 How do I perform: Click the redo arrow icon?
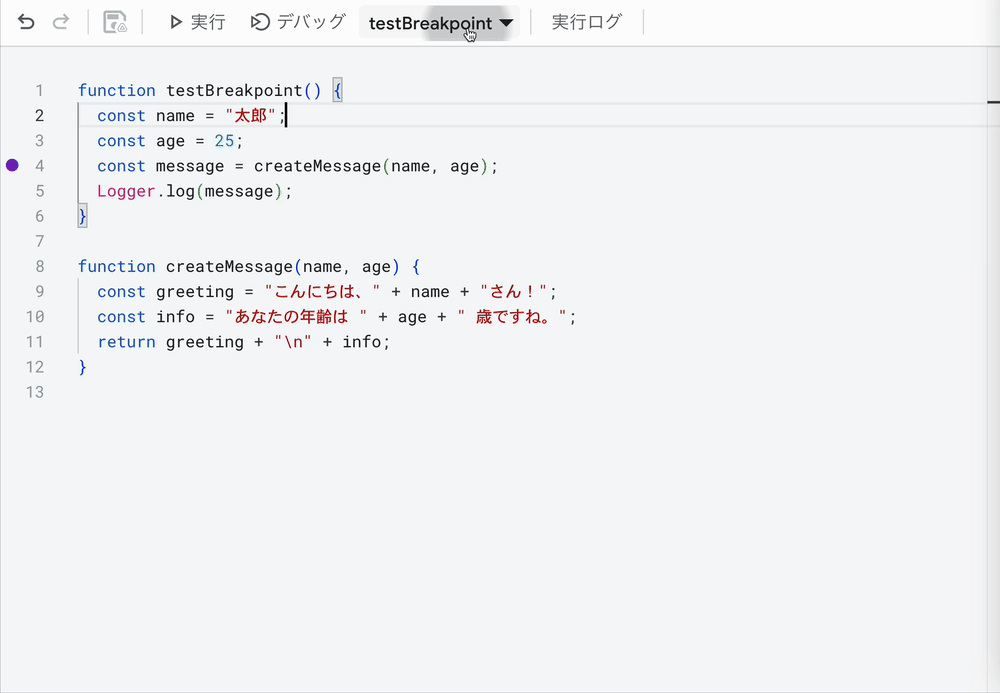pos(61,22)
